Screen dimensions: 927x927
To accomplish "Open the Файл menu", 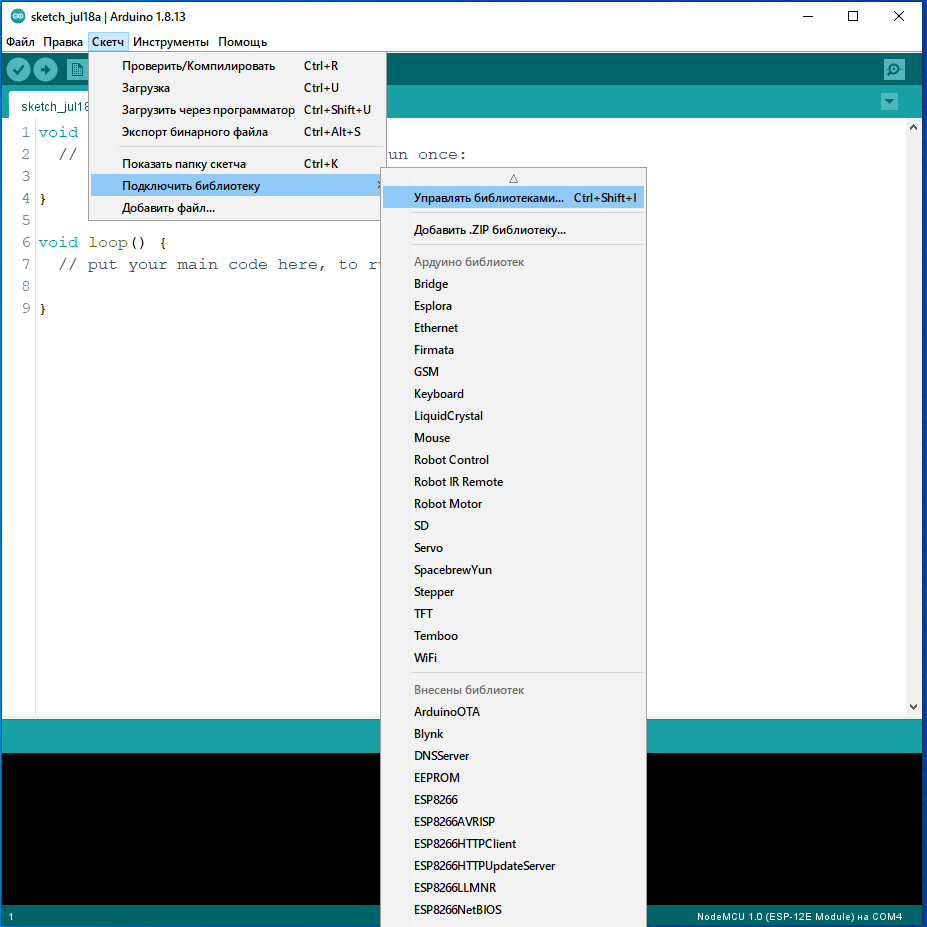I will (x=20, y=42).
